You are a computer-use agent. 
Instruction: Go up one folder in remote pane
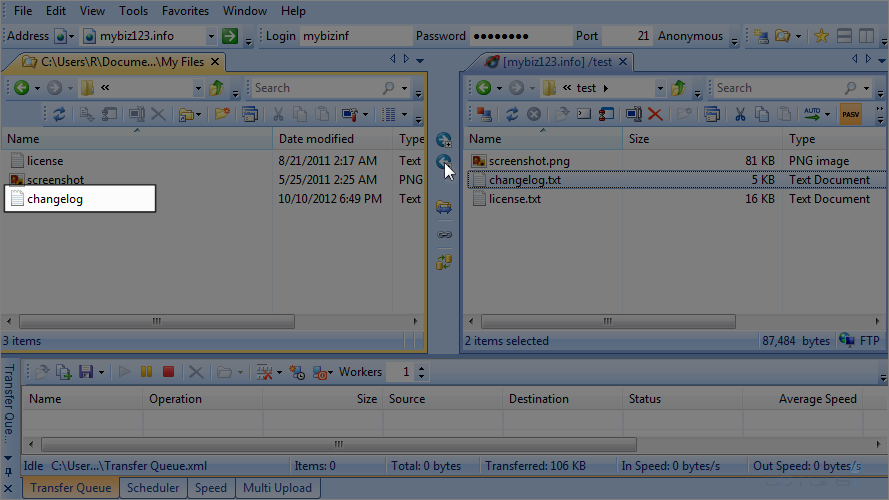click(x=677, y=88)
